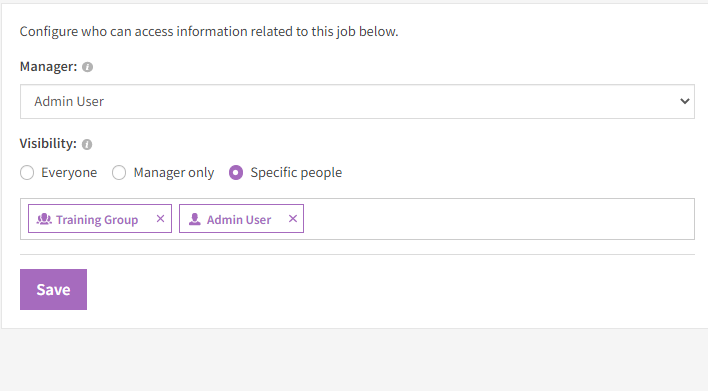The width and height of the screenshot is (708, 391).
Task: Click the empty area of the people field
Action: [497, 219]
